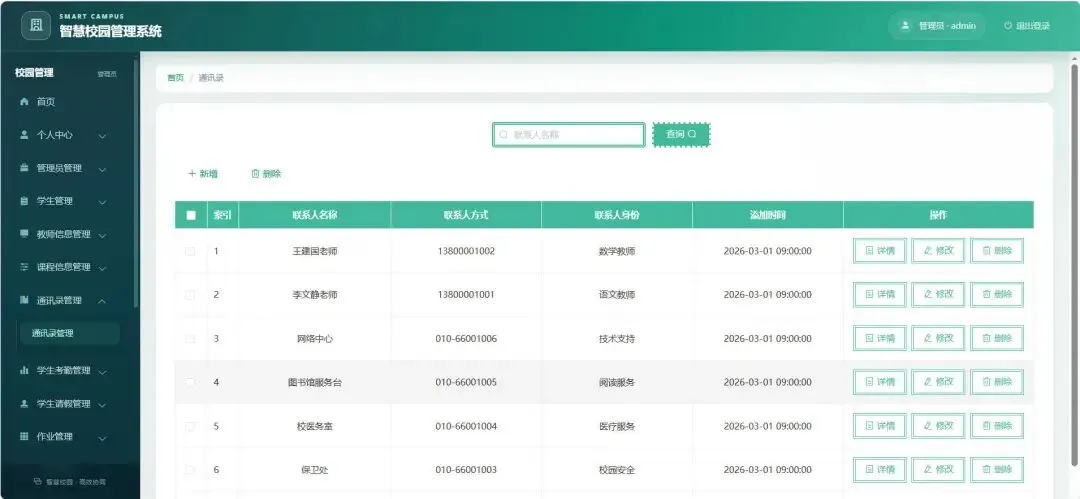Expand the 管理员管理 chevron

[x=102, y=169]
